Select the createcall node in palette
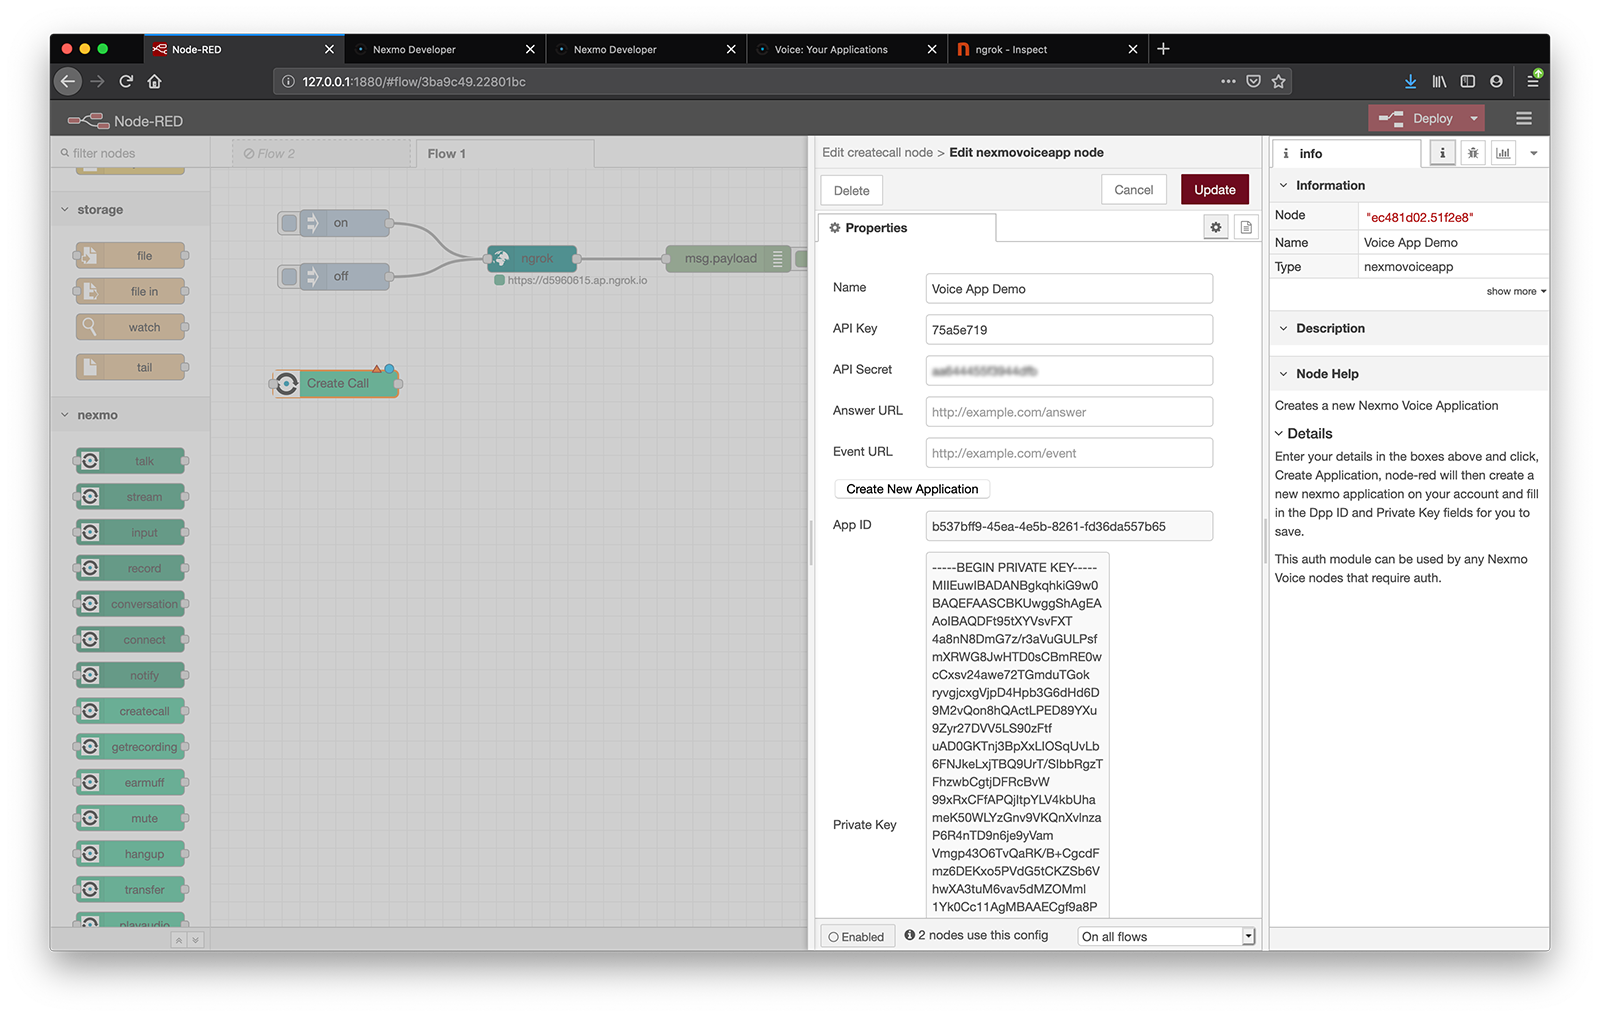 (131, 711)
